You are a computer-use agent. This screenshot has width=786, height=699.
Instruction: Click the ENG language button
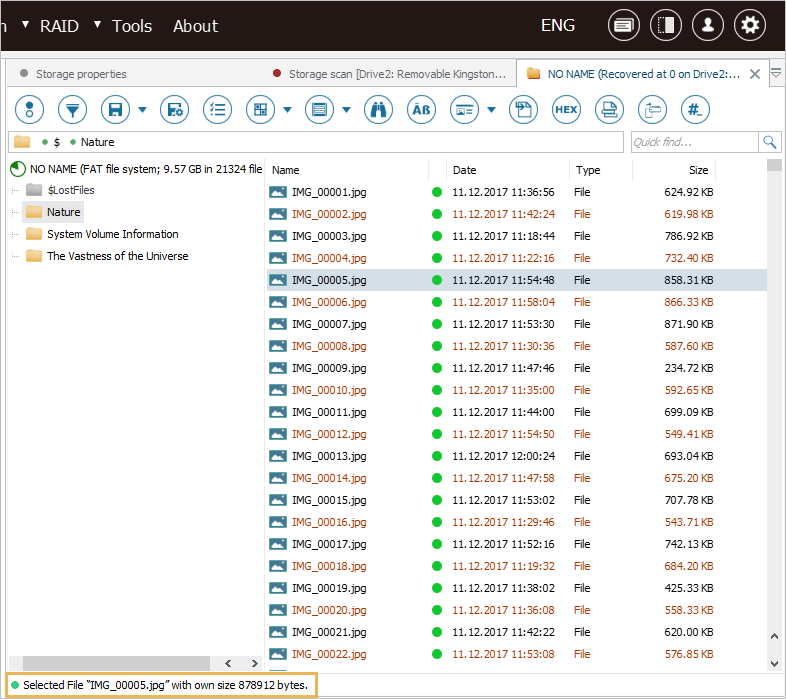pyautogui.click(x=558, y=26)
